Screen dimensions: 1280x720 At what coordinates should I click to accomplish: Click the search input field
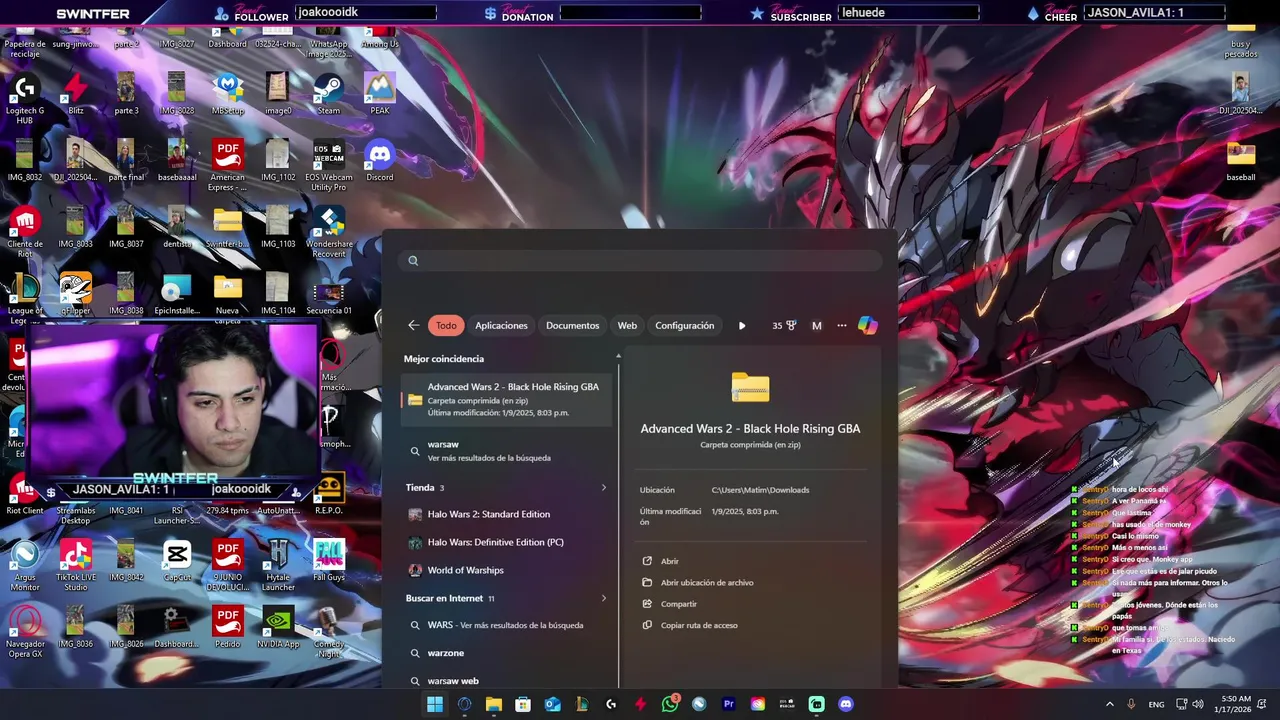[x=640, y=261]
